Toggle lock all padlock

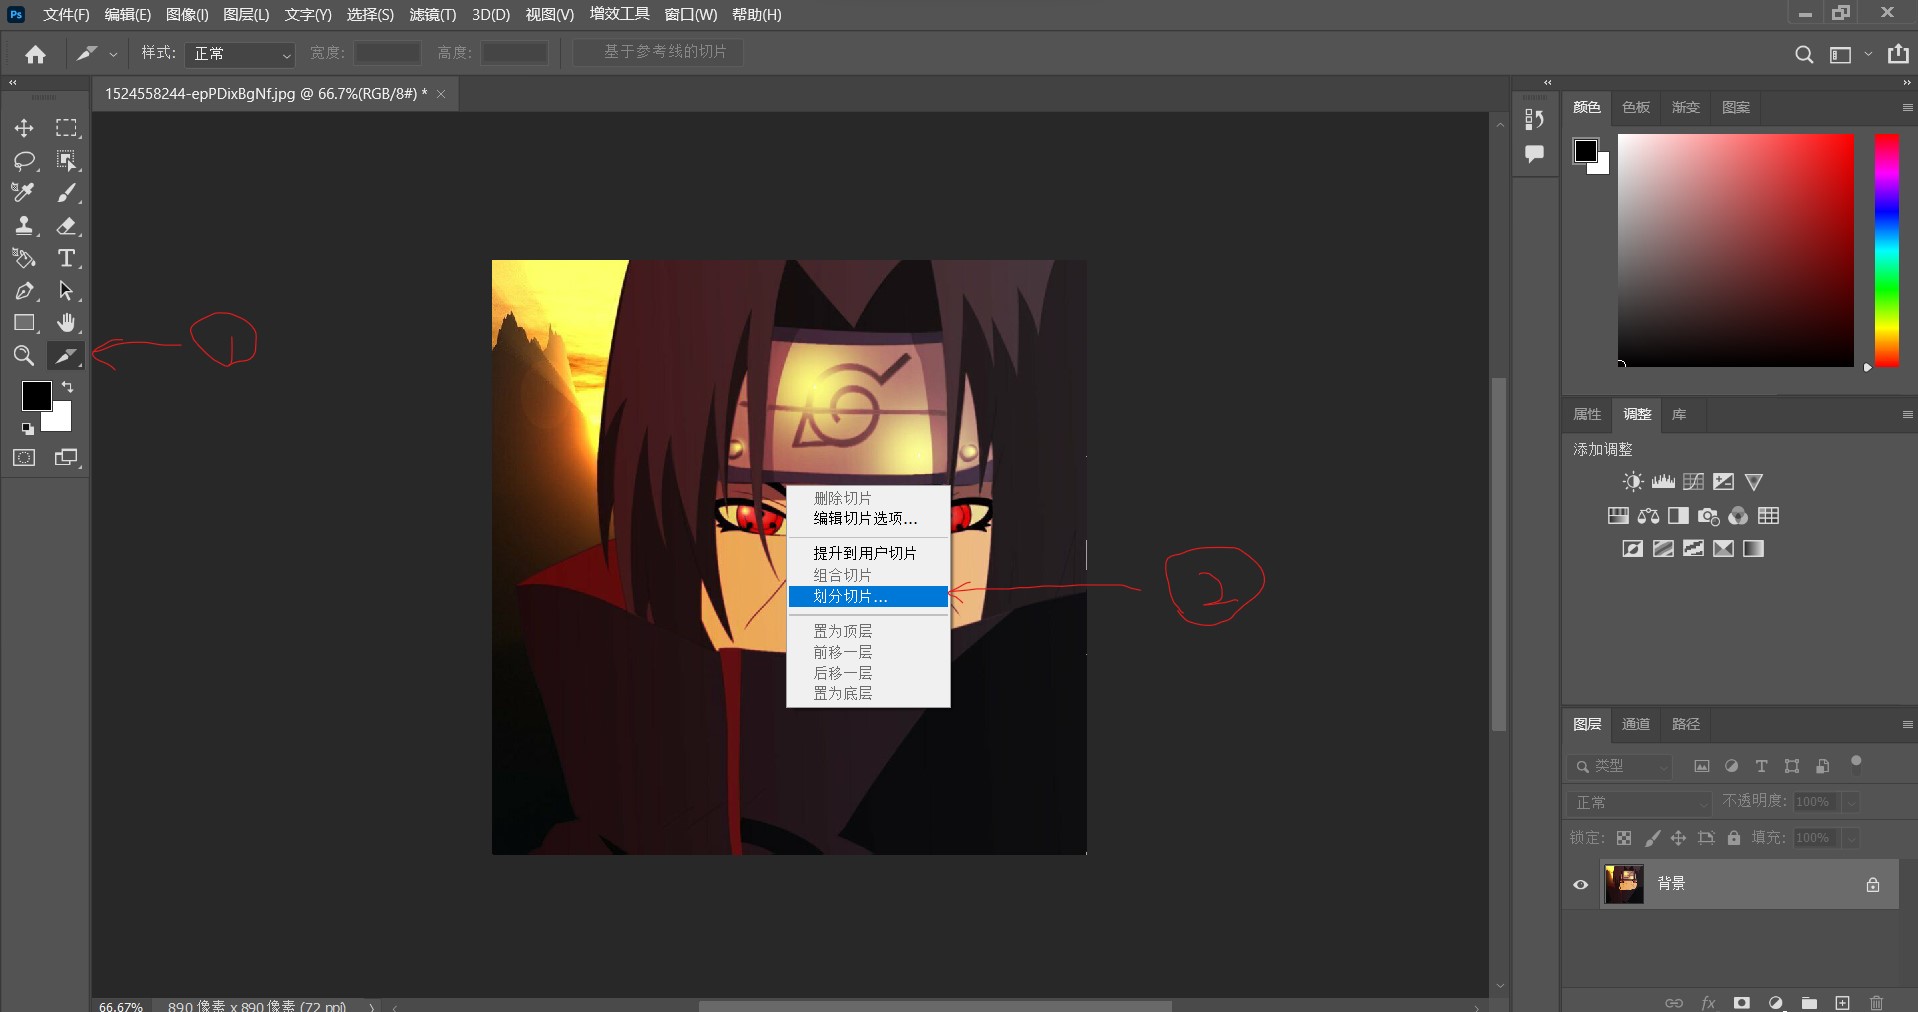tap(1734, 838)
